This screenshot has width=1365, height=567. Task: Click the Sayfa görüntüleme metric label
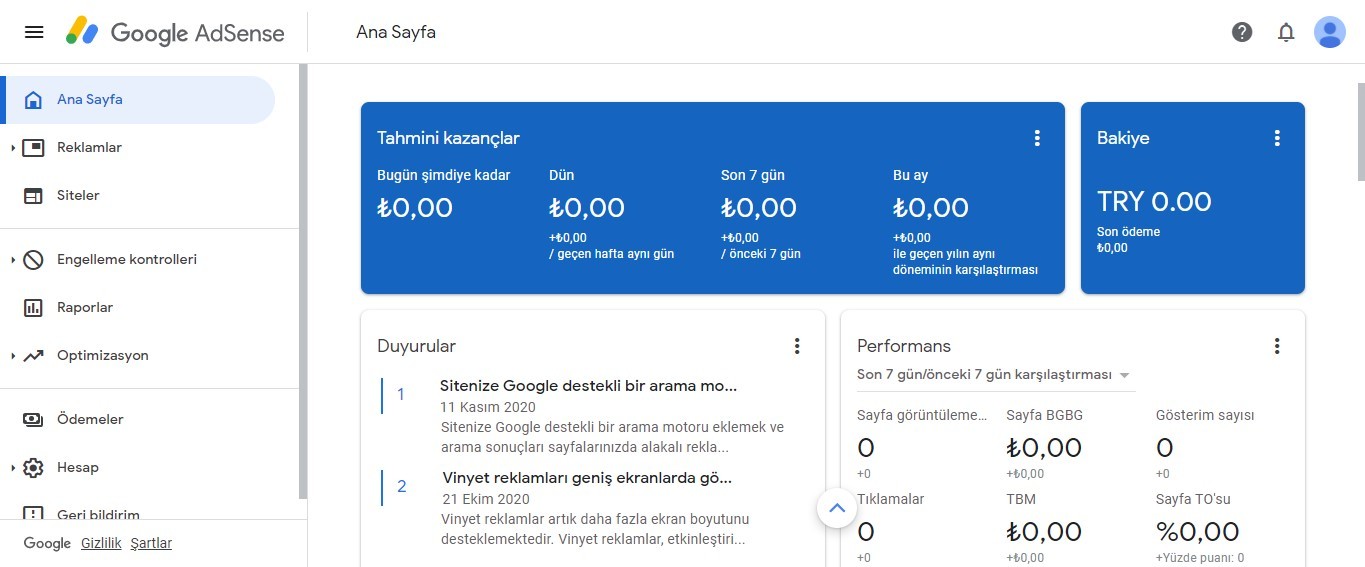pos(922,415)
